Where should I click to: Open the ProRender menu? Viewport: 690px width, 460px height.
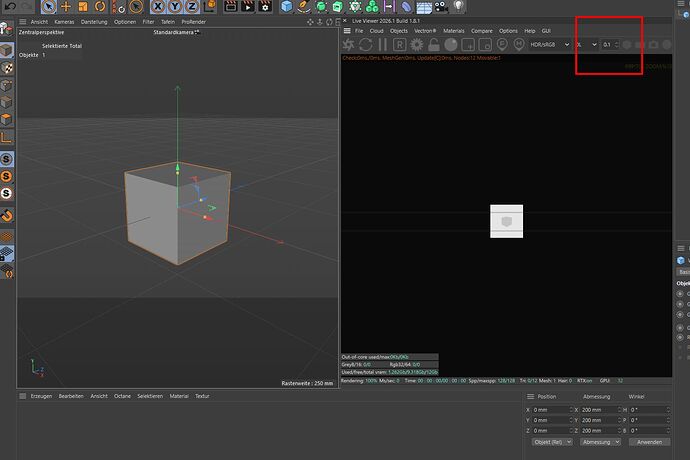(194, 22)
